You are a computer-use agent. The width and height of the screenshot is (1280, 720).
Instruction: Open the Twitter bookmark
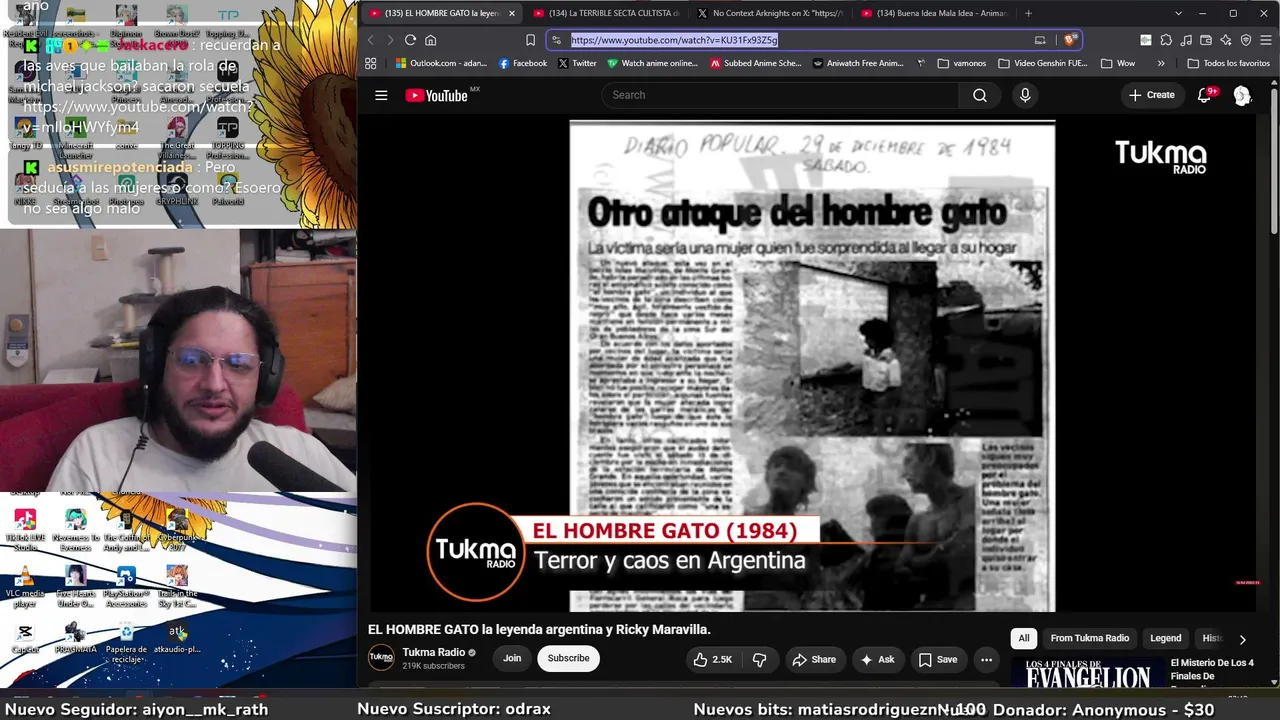(x=577, y=63)
